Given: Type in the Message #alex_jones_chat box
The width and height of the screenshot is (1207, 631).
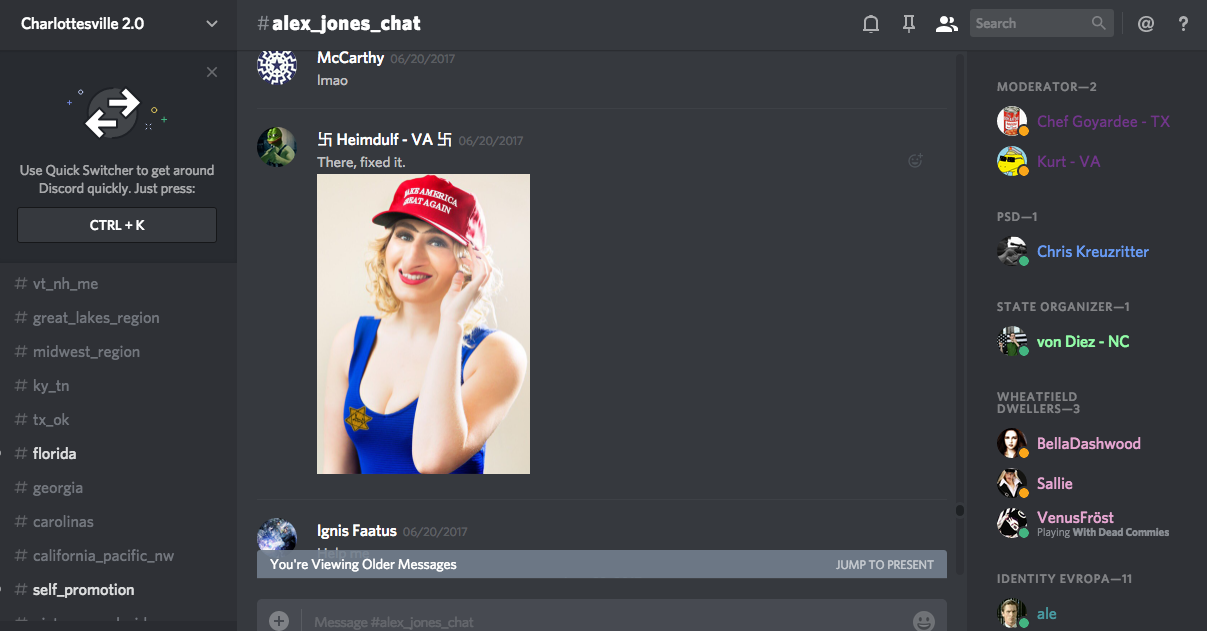Looking at the screenshot, I should pyautogui.click(x=600, y=621).
